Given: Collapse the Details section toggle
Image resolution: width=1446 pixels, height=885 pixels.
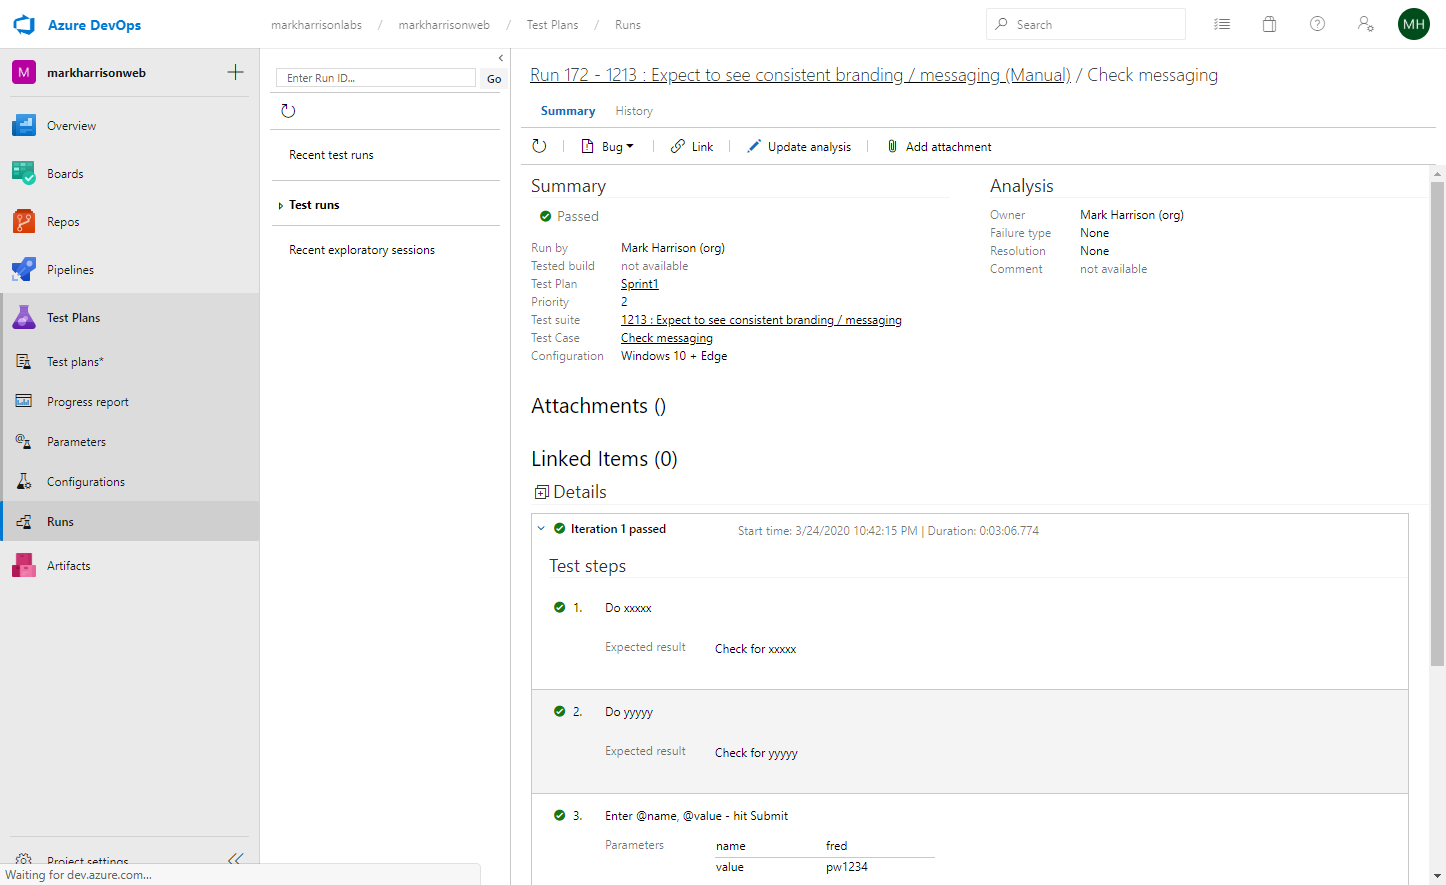Looking at the screenshot, I should click(x=541, y=492).
